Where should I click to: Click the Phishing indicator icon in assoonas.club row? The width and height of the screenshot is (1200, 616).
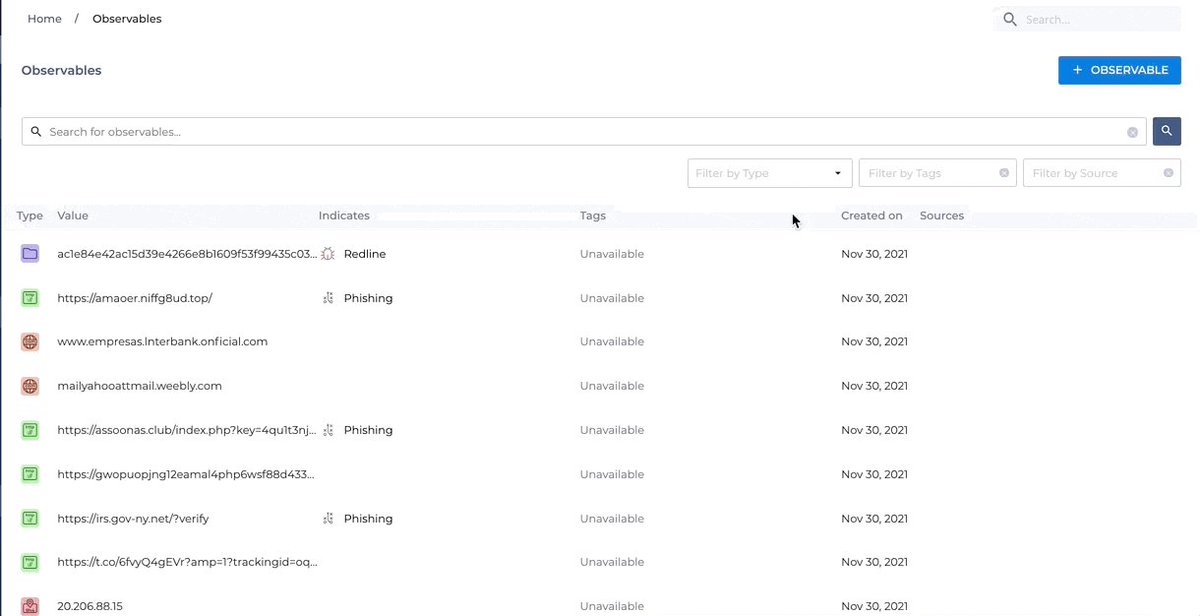coord(328,430)
